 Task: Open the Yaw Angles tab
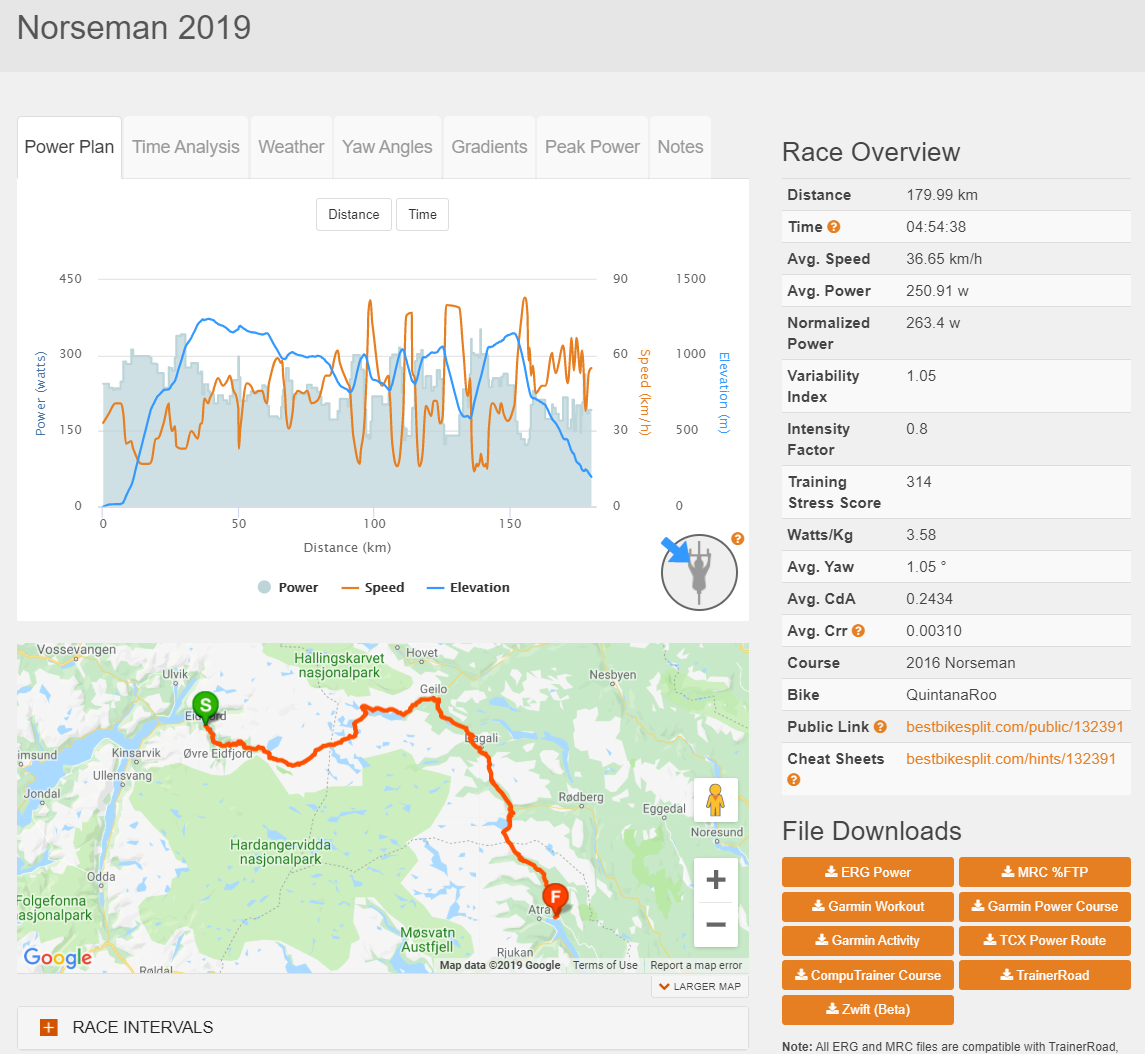point(387,147)
